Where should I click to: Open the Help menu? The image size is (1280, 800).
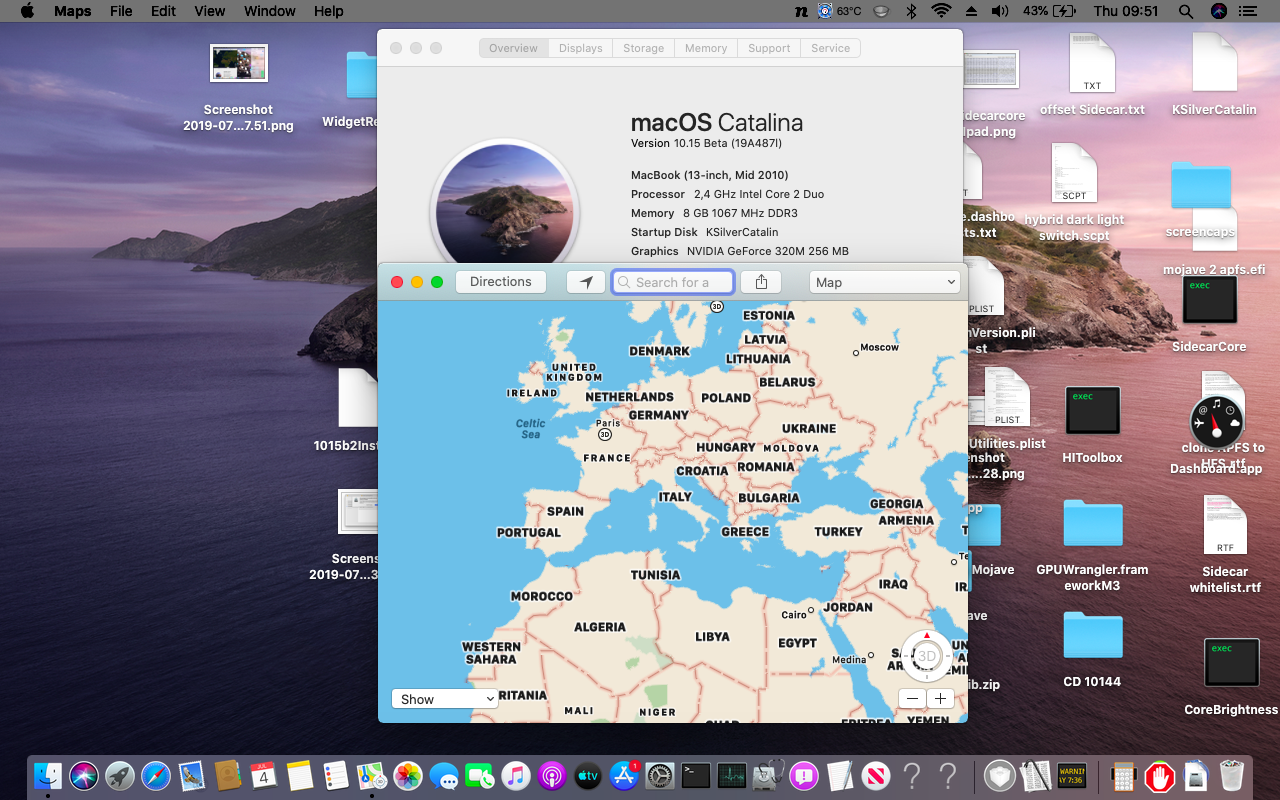point(328,11)
